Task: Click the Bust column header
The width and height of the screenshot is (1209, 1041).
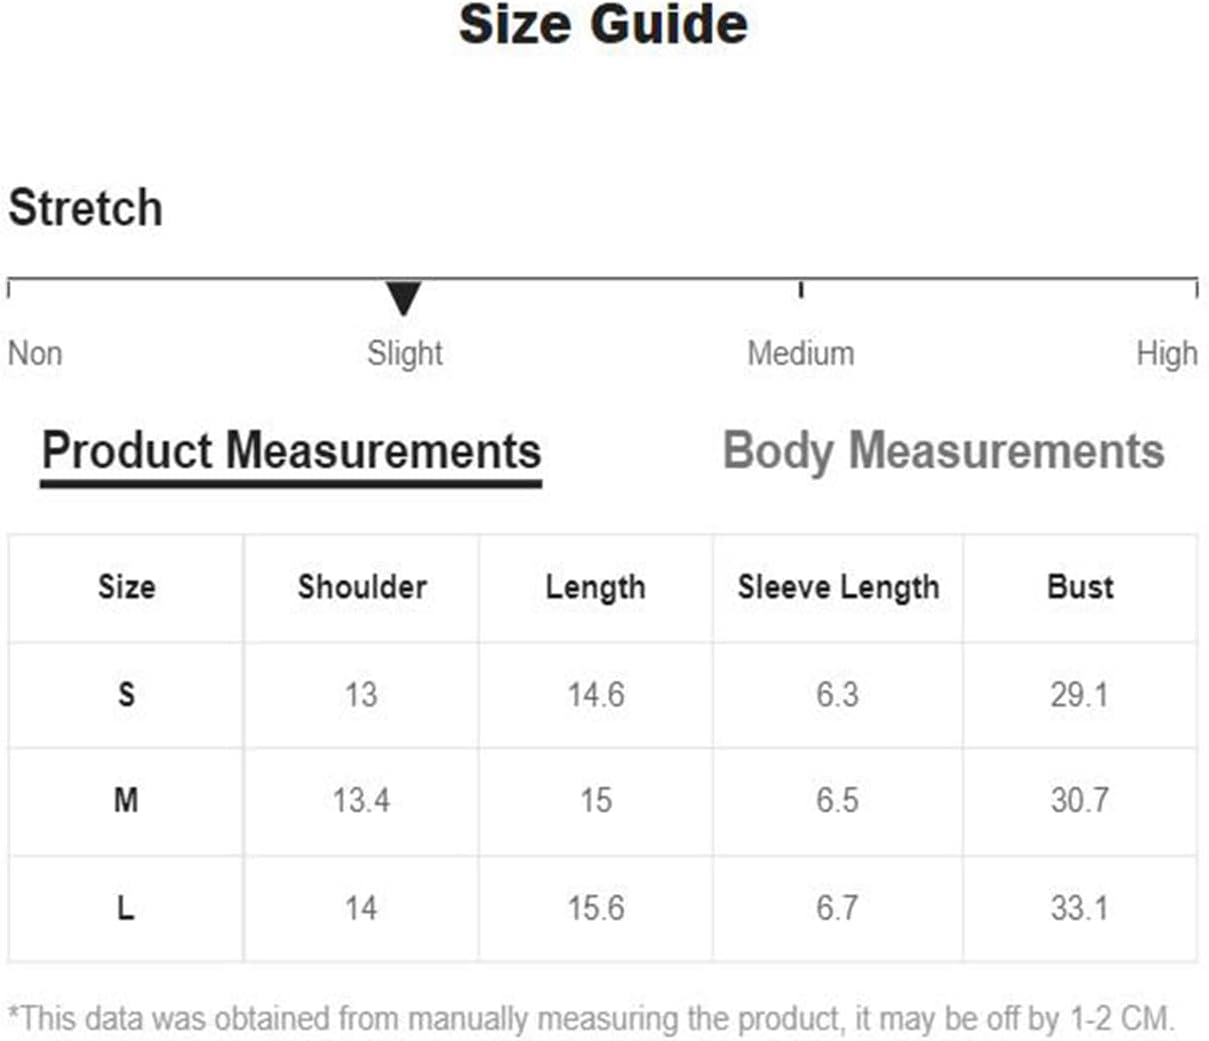Action: (1080, 587)
